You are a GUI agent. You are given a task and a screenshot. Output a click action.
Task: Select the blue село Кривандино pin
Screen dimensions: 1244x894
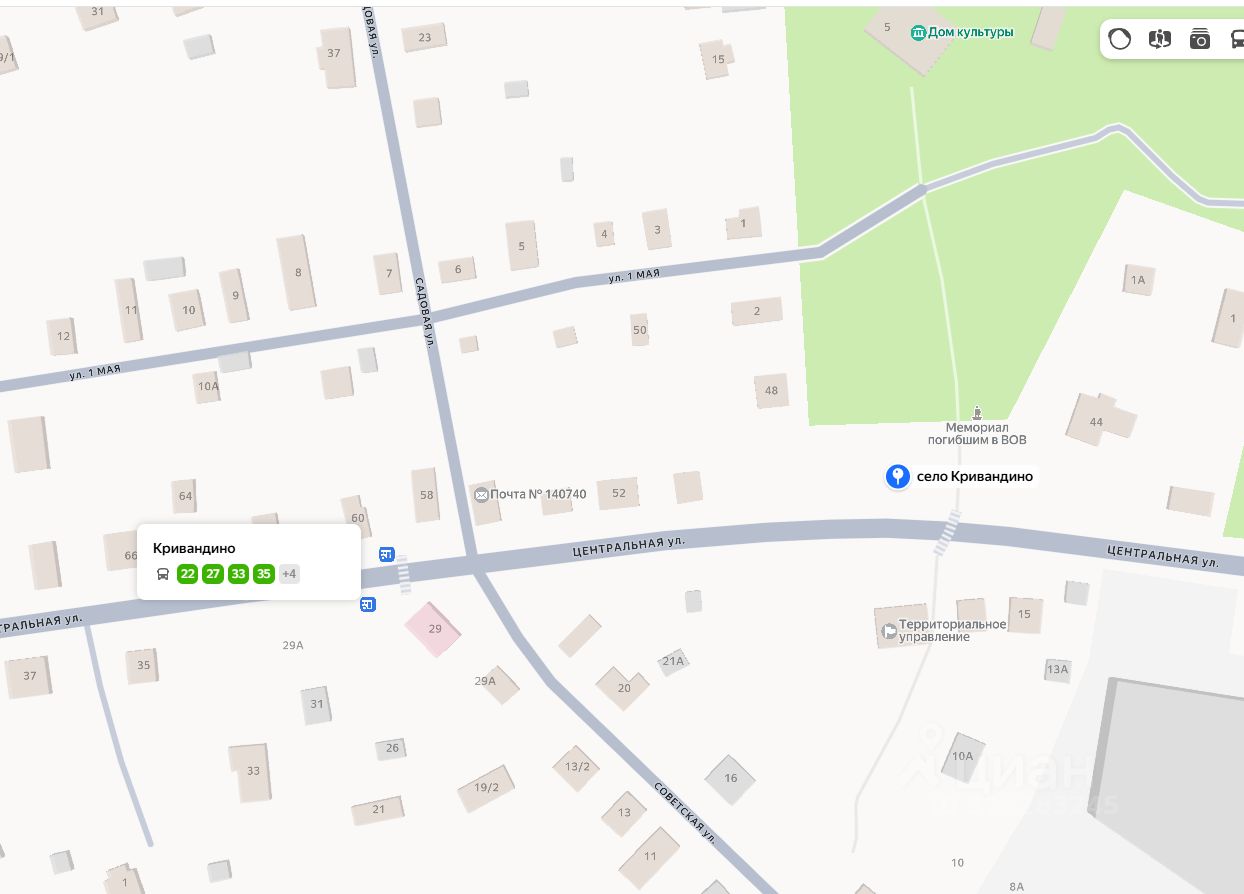tap(897, 476)
